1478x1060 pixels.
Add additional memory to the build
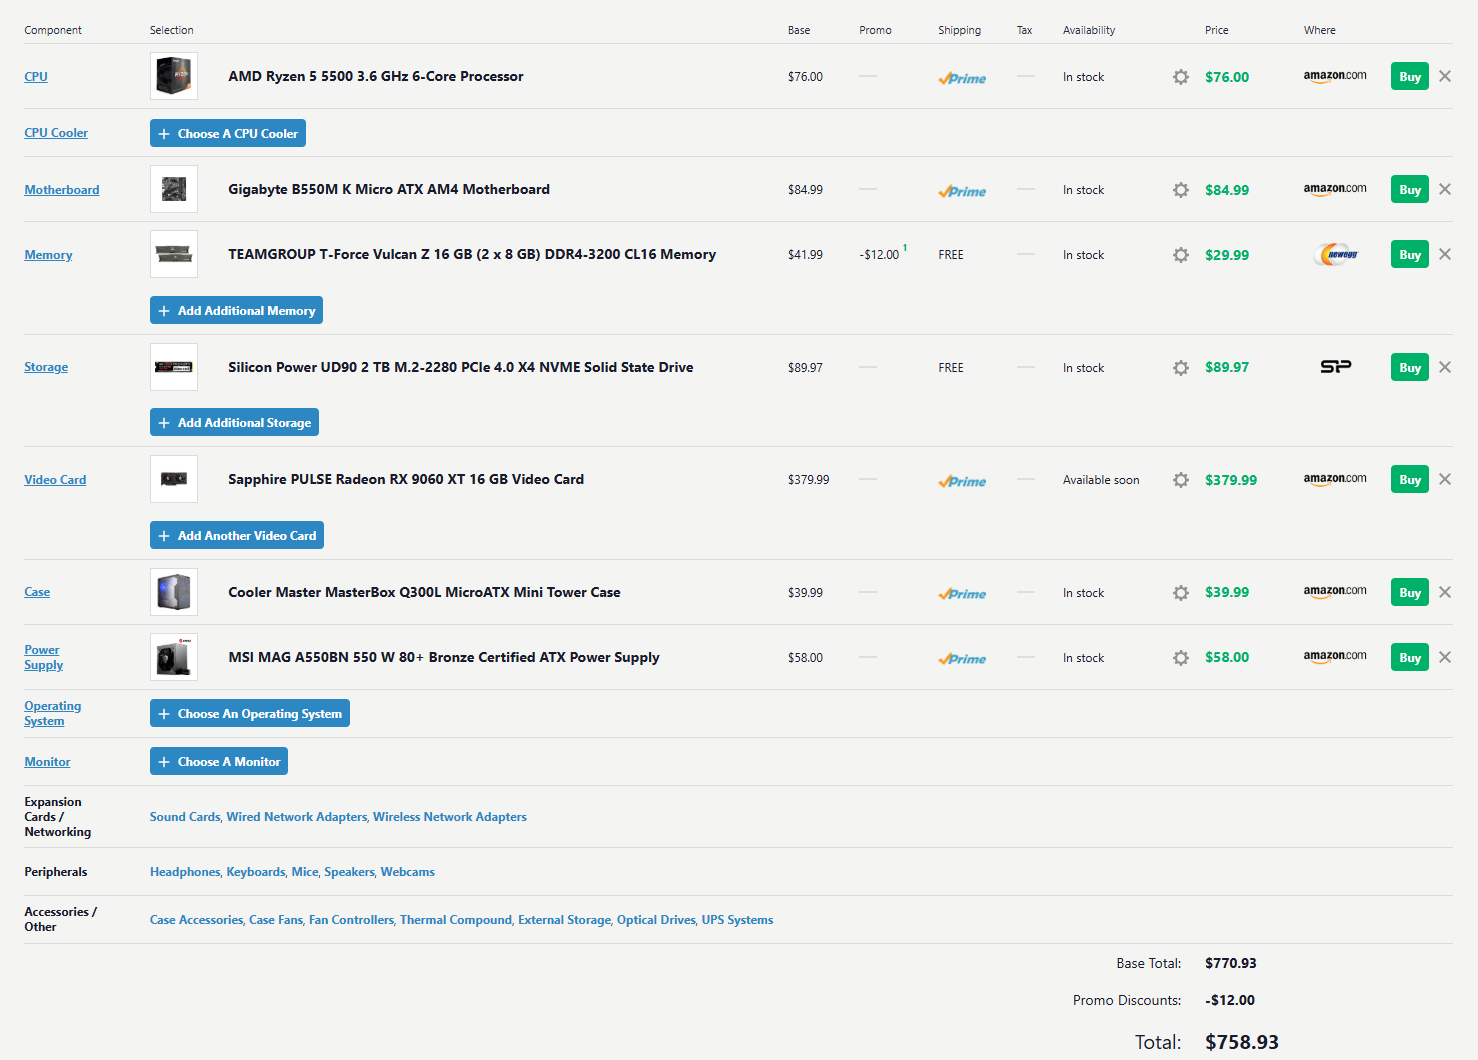click(236, 310)
